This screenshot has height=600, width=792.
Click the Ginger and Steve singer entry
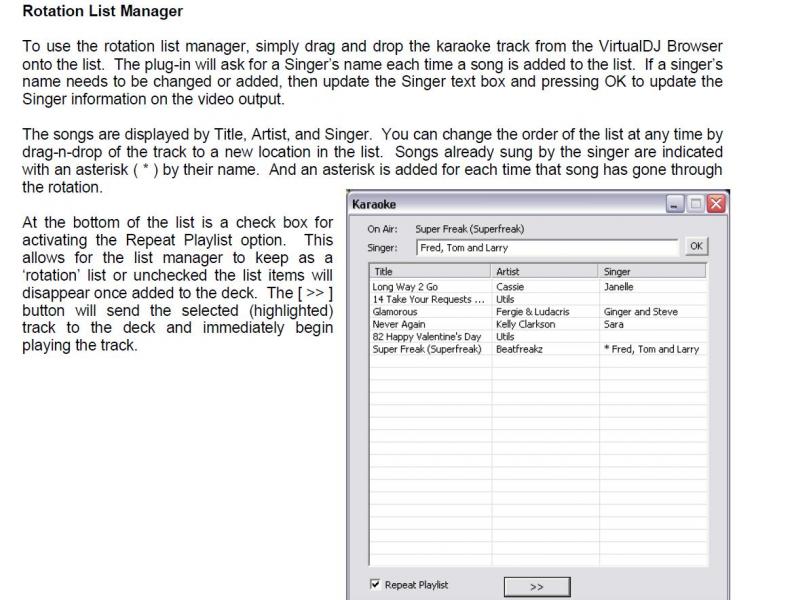point(640,312)
